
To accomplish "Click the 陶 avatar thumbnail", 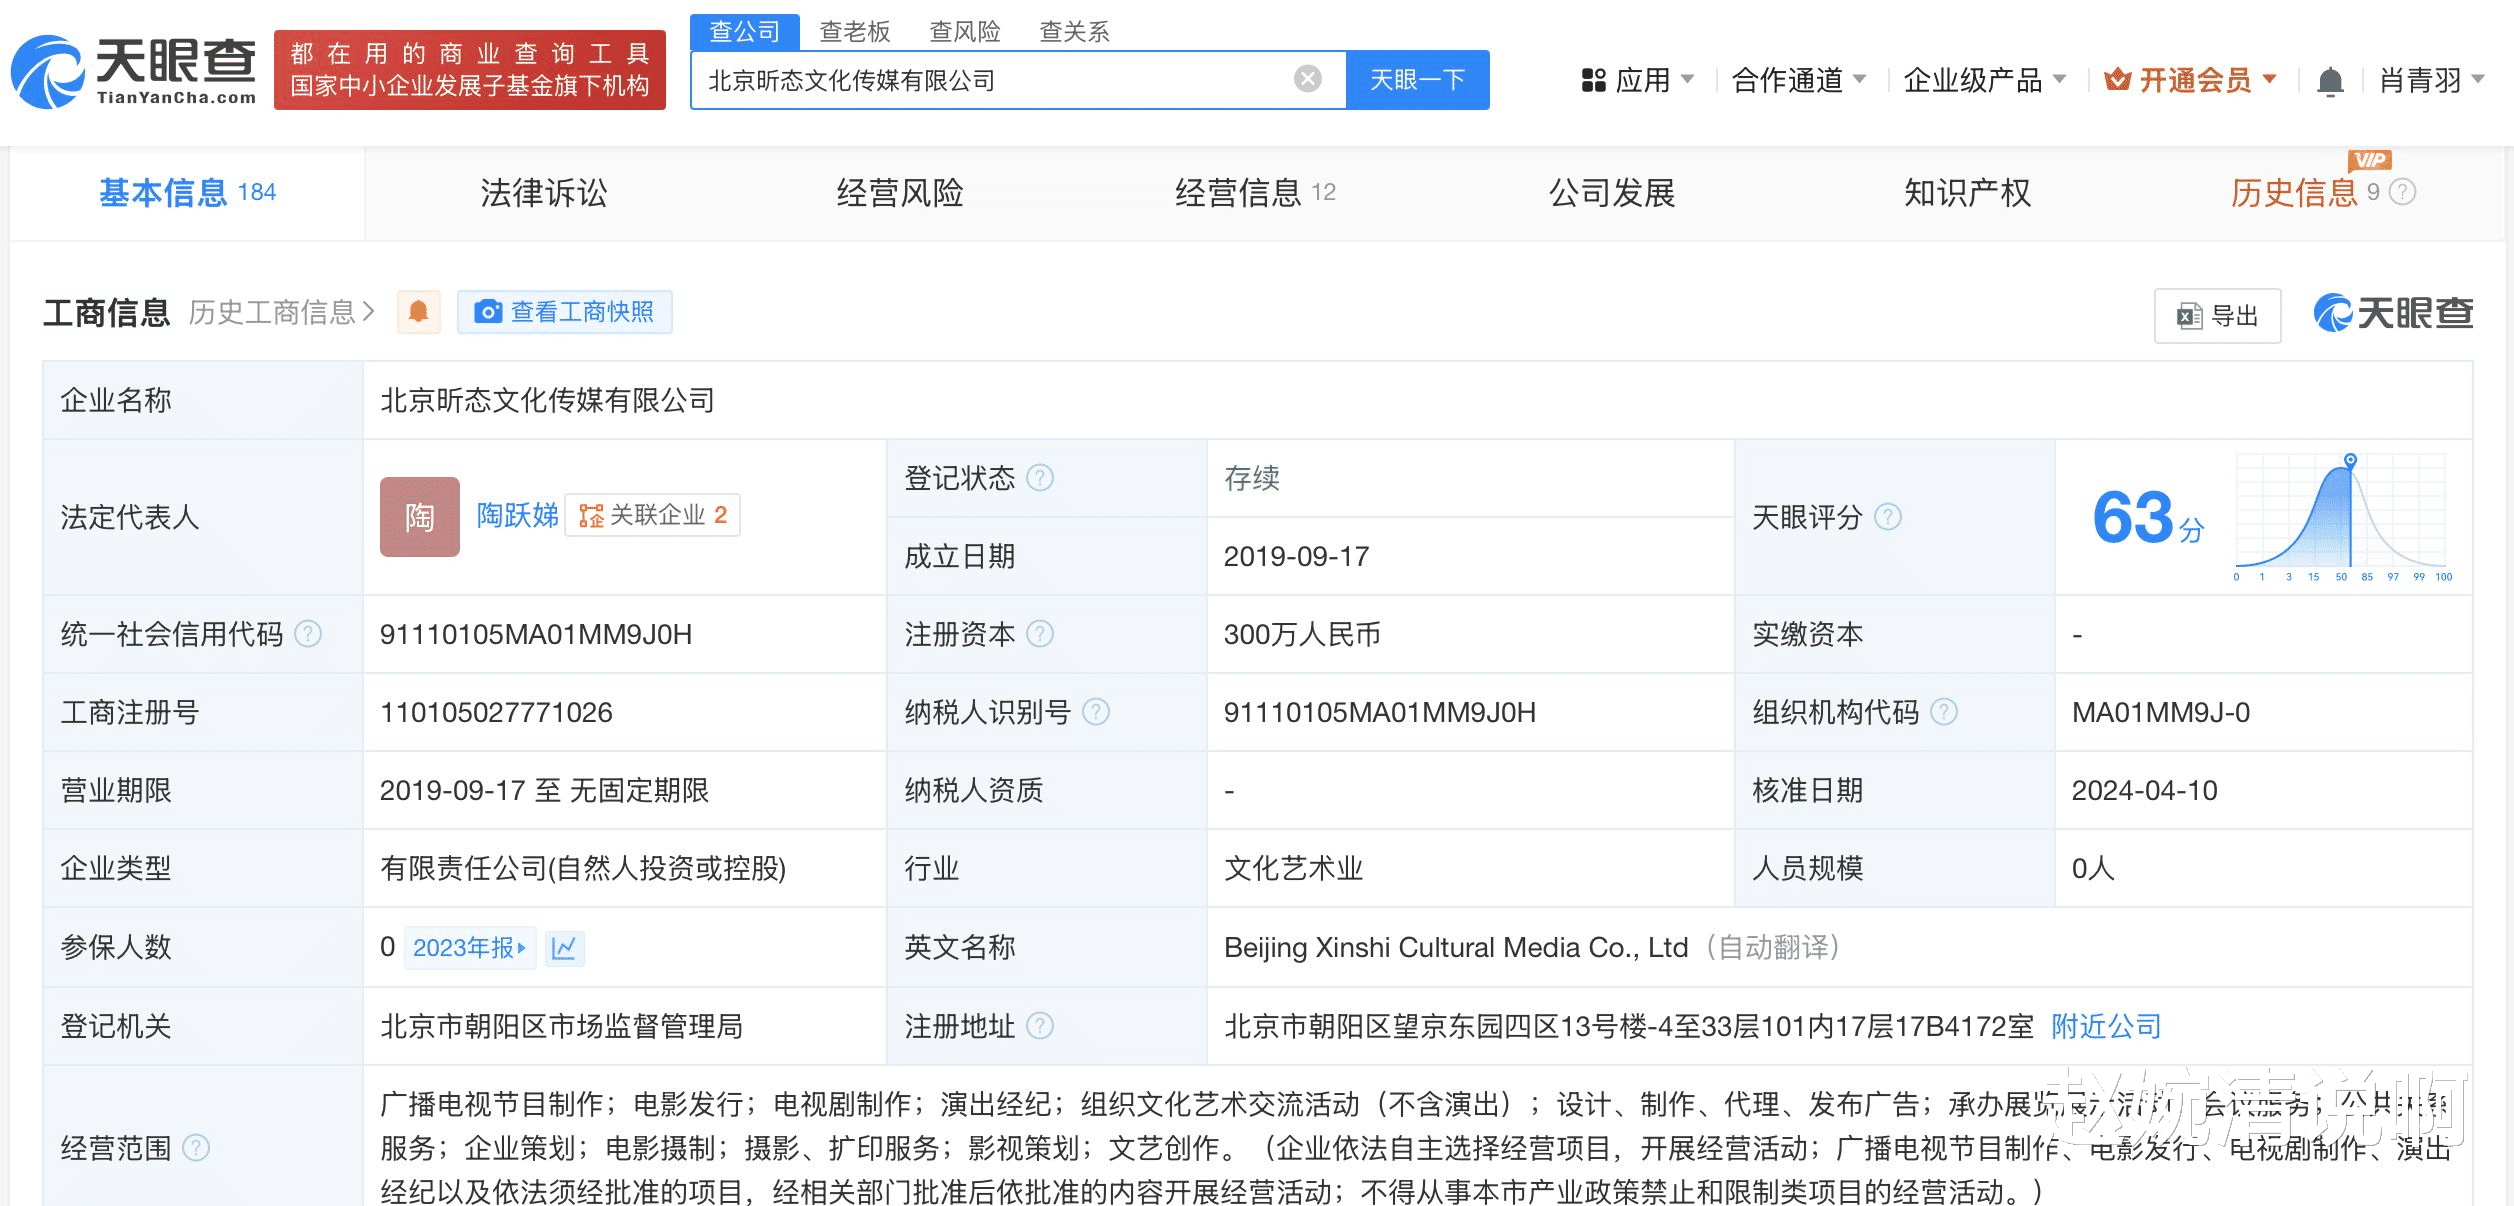I will tap(419, 516).
